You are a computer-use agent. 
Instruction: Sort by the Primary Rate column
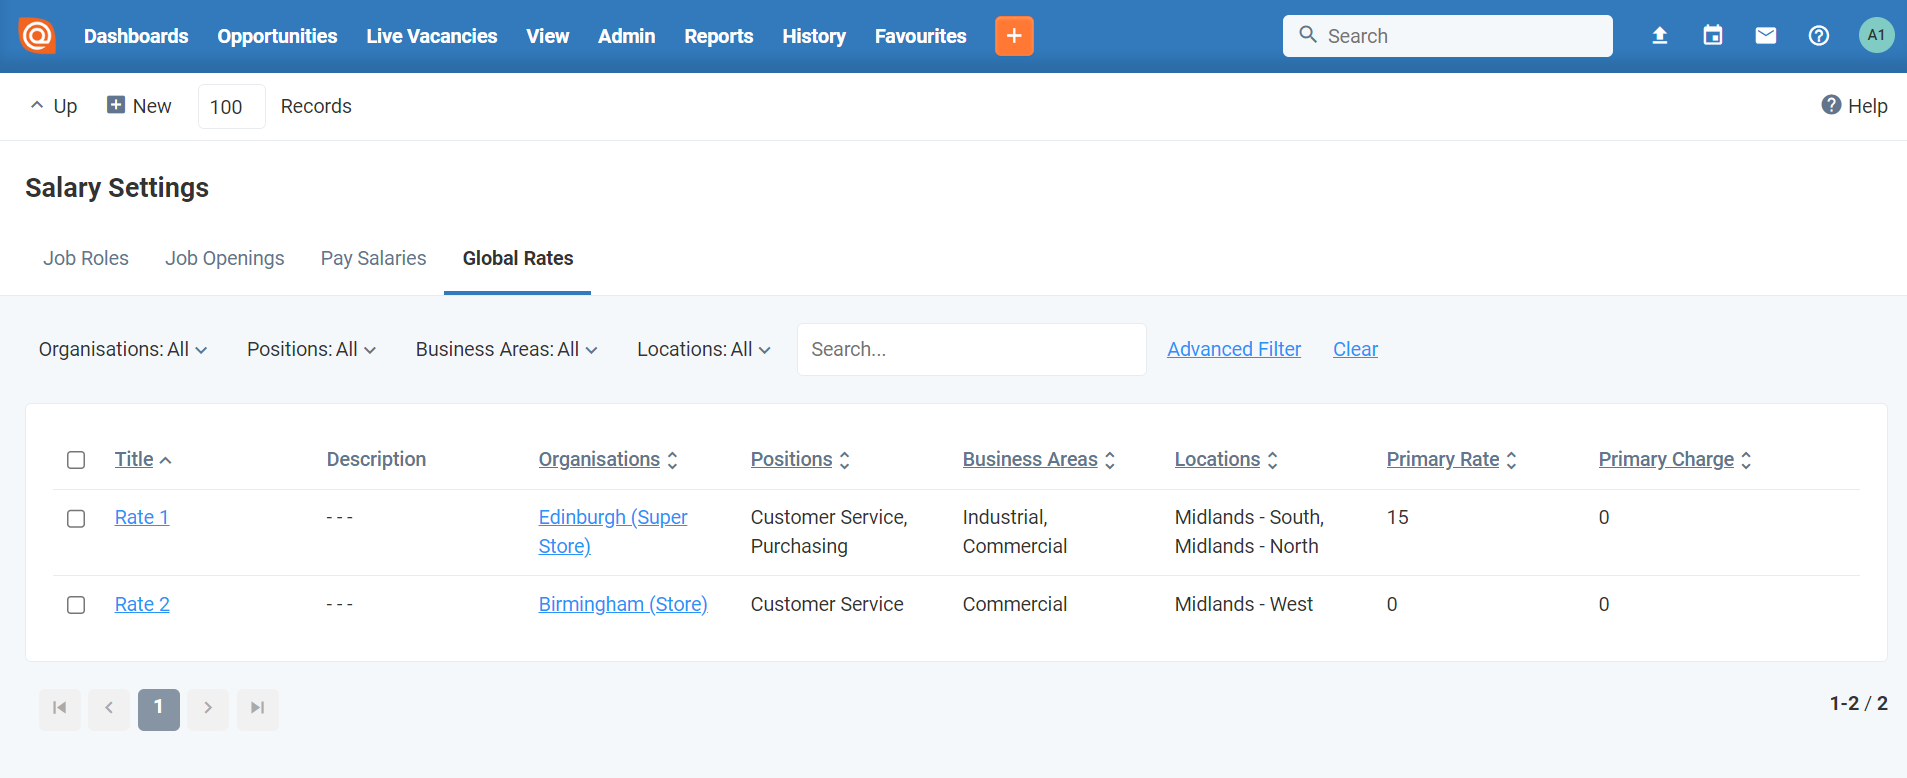coord(1452,459)
